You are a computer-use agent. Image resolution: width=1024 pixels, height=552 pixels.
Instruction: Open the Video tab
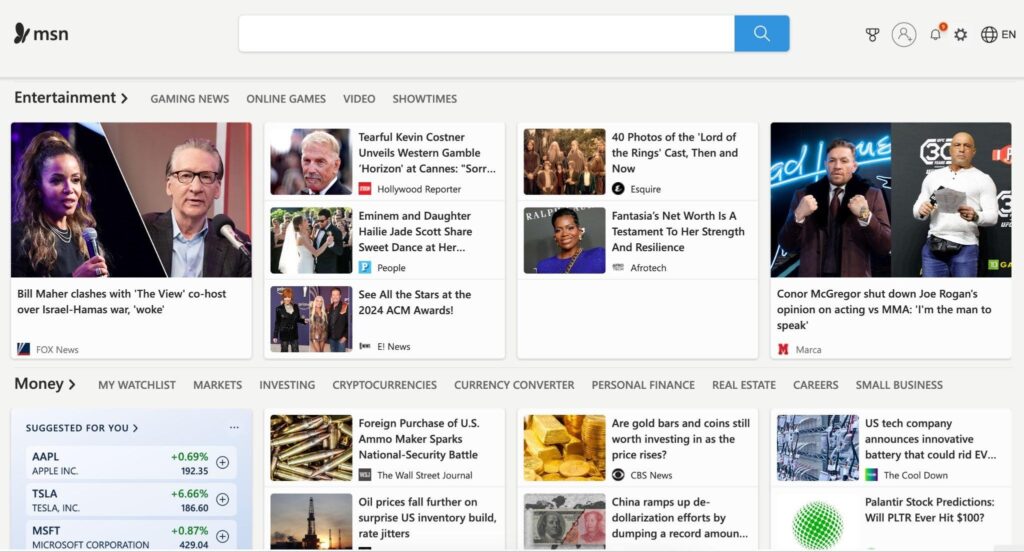359,99
